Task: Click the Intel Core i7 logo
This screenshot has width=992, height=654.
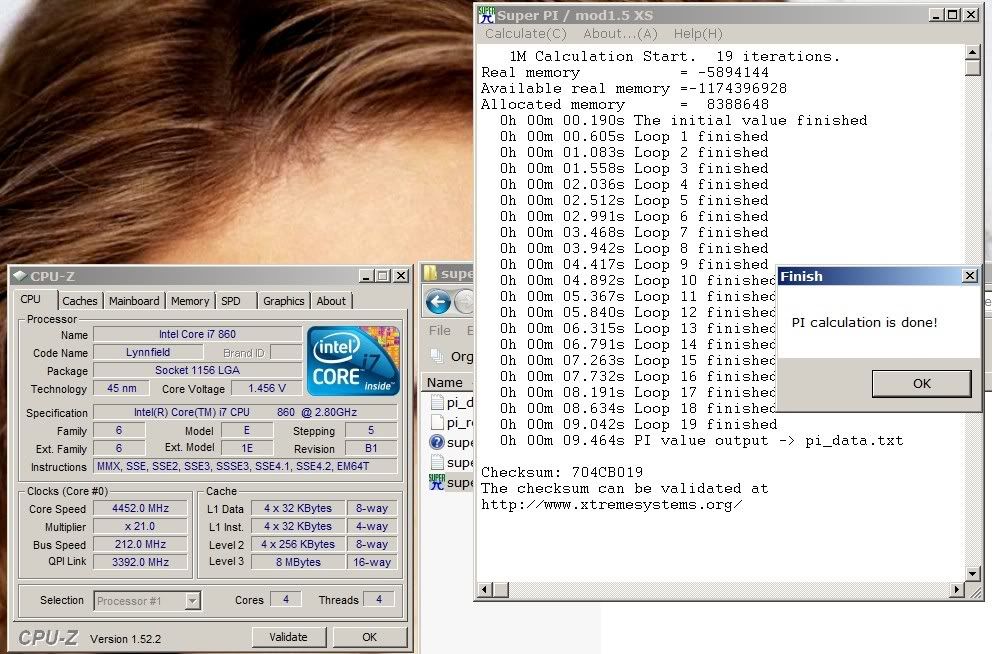Action: pyautogui.click(x=354, y=361)
